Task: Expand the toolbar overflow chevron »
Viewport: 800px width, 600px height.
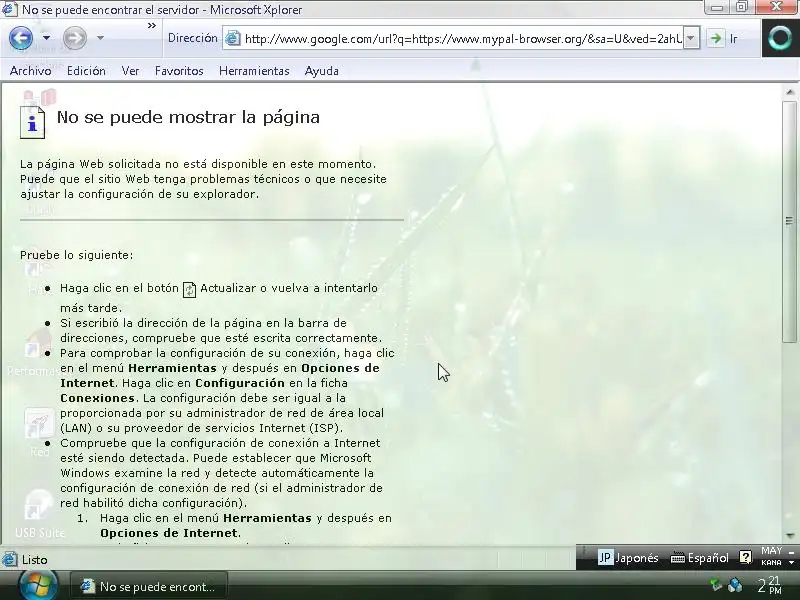Action: pos(152,26)
